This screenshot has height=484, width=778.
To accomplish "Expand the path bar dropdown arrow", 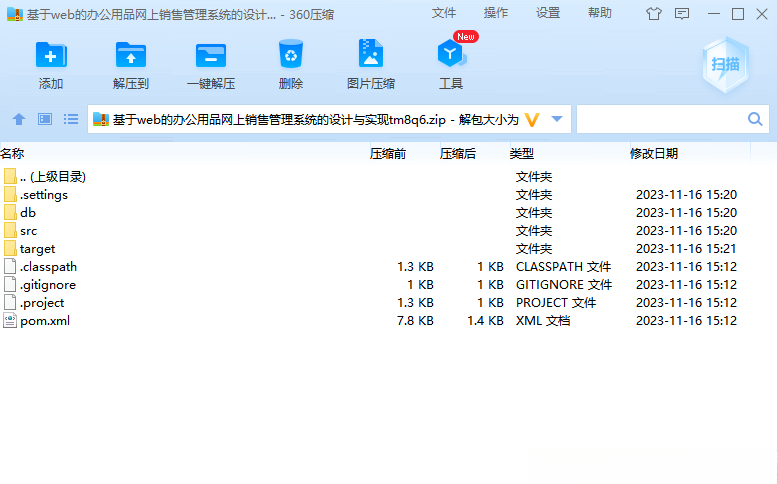I will click(557, 119).
